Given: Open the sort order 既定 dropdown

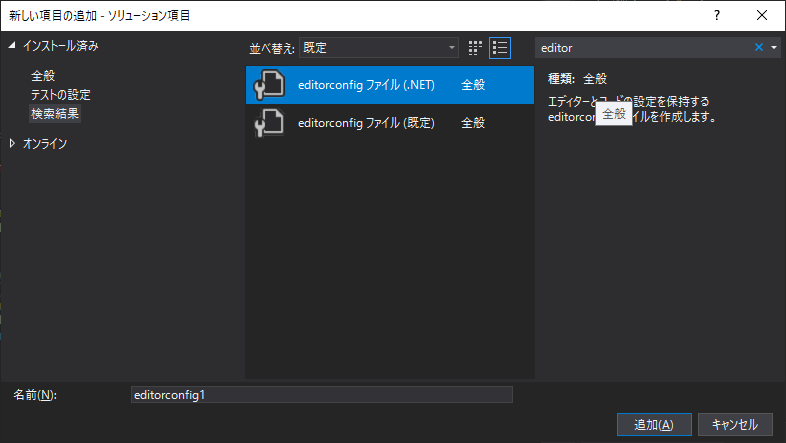Looking at the screenshot, I should (378, 48).
